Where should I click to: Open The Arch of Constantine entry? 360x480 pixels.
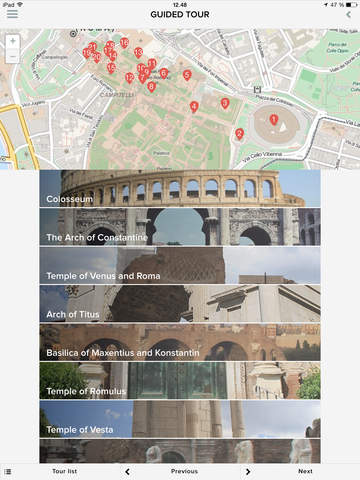point(180,227)
